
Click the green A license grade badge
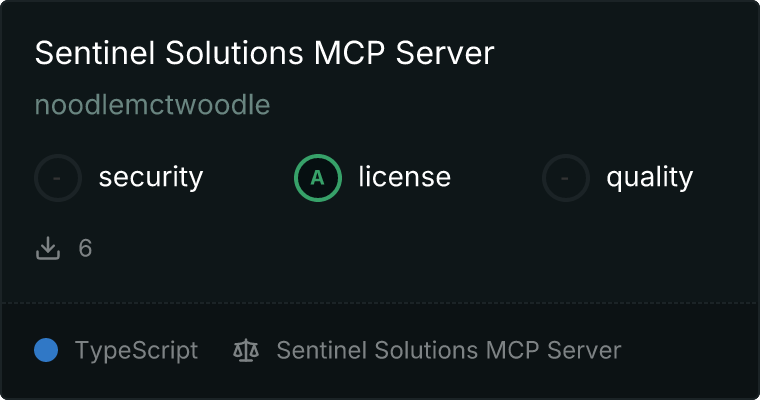[x=318, y=178]
